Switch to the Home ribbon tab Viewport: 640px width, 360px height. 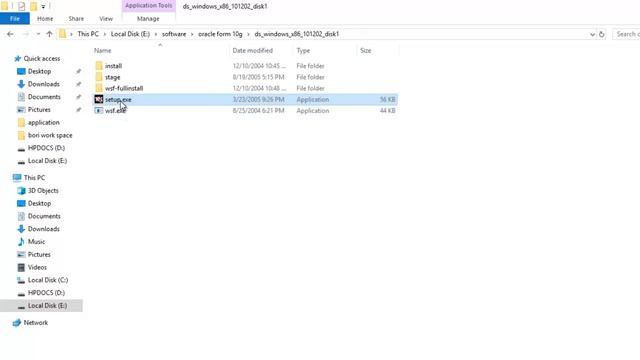45,19
